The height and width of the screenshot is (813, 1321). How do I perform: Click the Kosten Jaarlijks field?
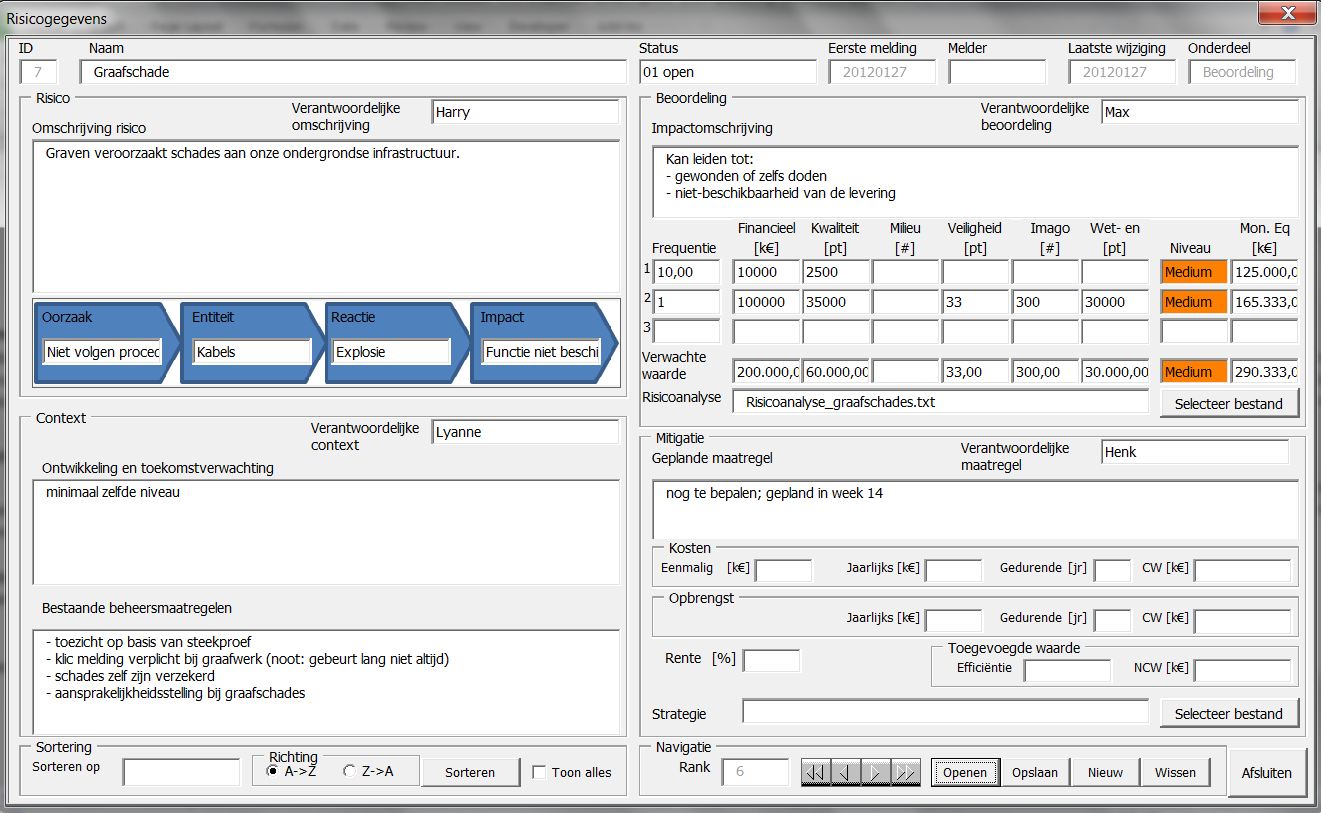[953, 571]
